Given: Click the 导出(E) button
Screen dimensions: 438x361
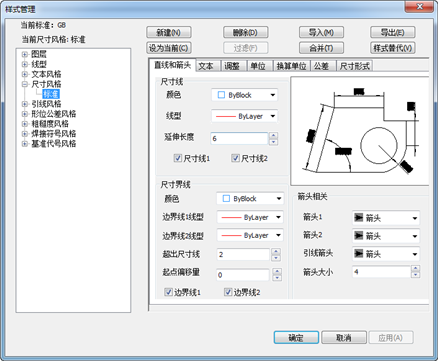Looking at the screenshot, I should pyautogui.click(x=393, y=32).
